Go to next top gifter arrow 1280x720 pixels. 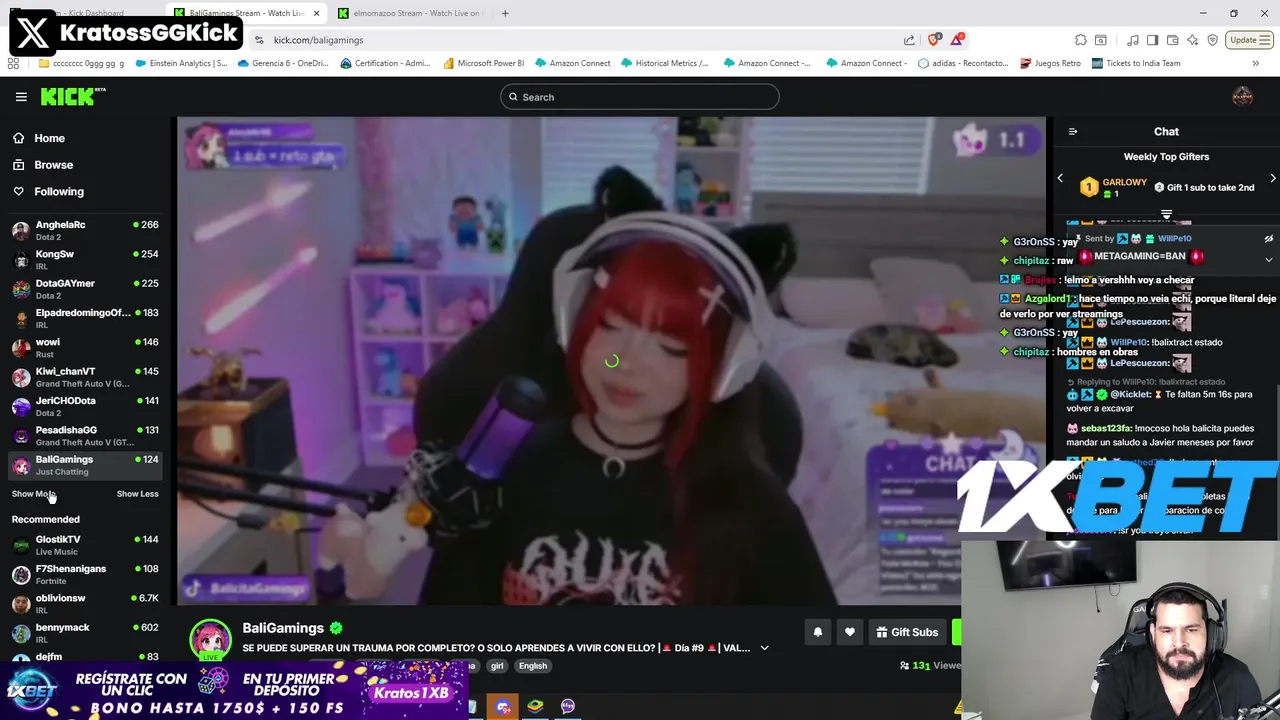click(1272, 179)
